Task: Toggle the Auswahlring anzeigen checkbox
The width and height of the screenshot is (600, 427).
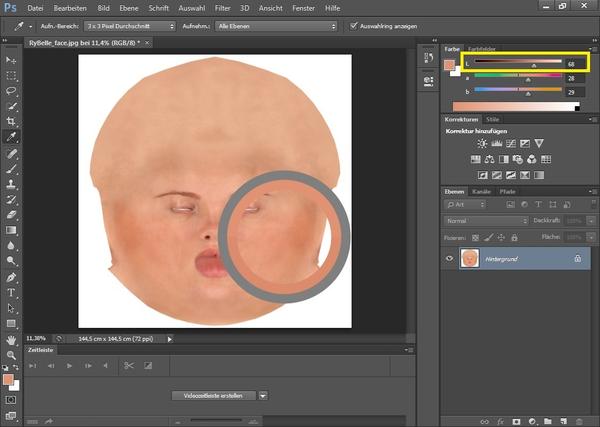Action: pos(353,26)
